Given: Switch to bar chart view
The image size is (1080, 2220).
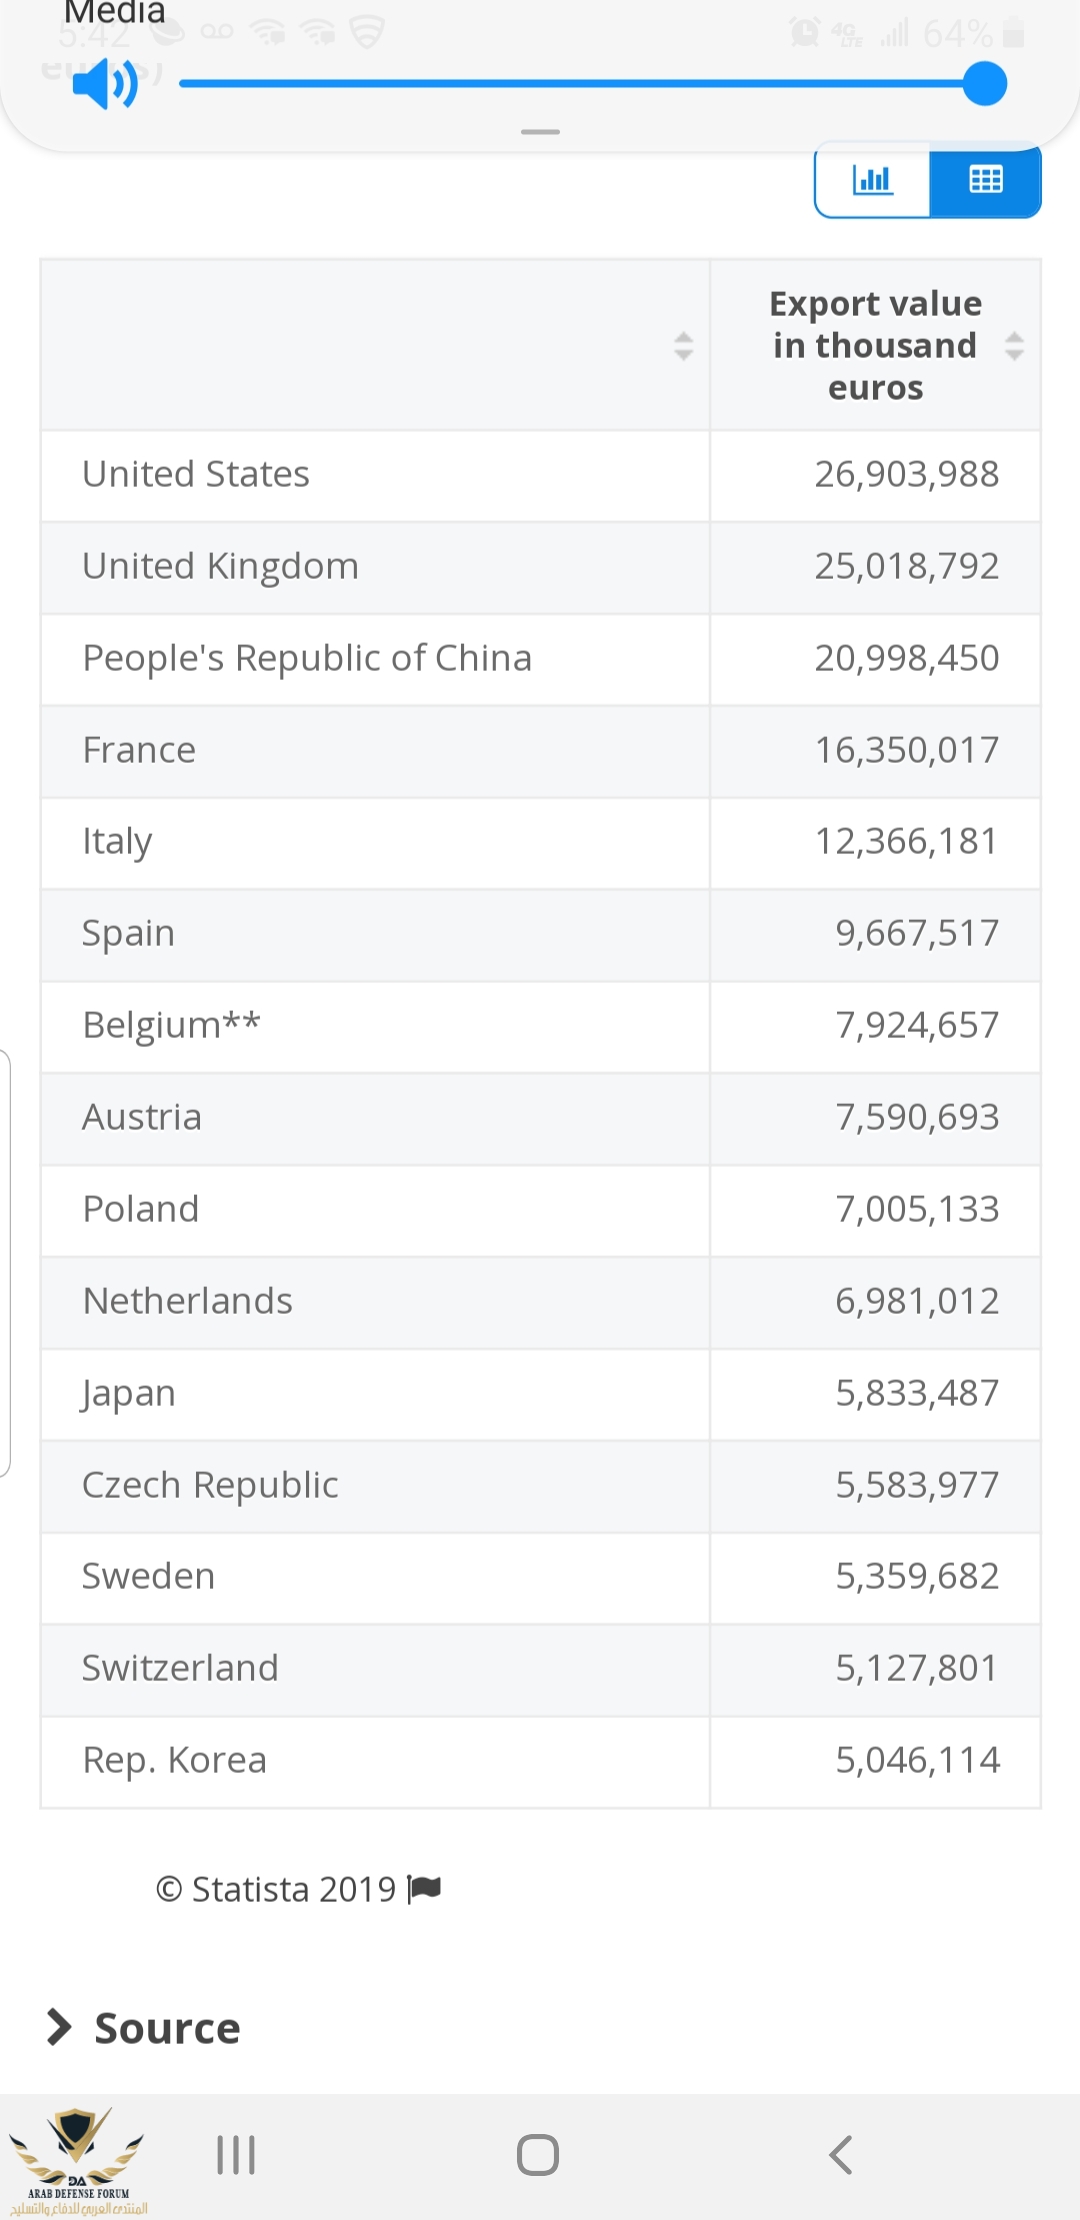Looking at the screenshot, I should coord(872,180).
